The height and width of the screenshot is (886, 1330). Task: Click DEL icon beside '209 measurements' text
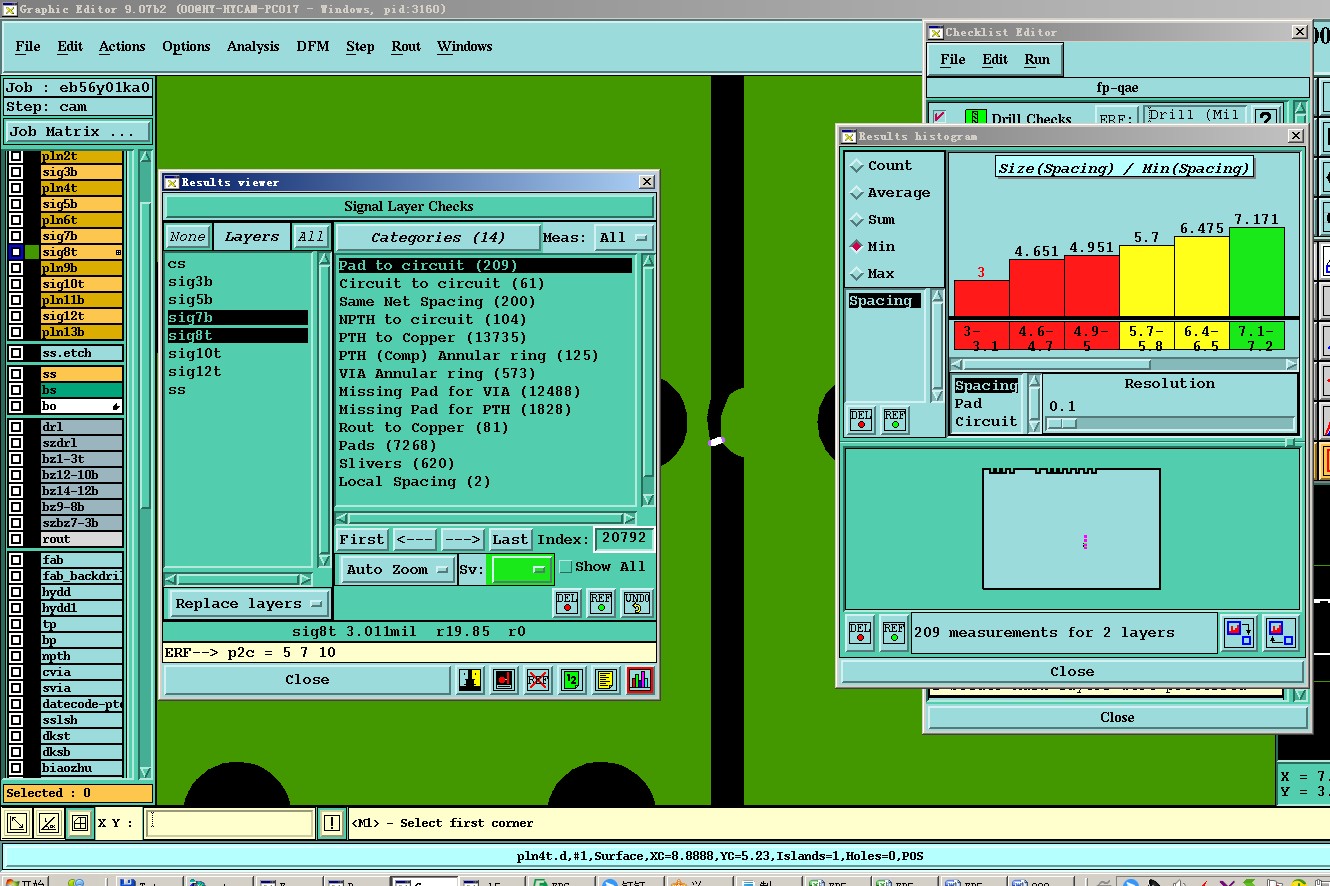pos(860,633)
